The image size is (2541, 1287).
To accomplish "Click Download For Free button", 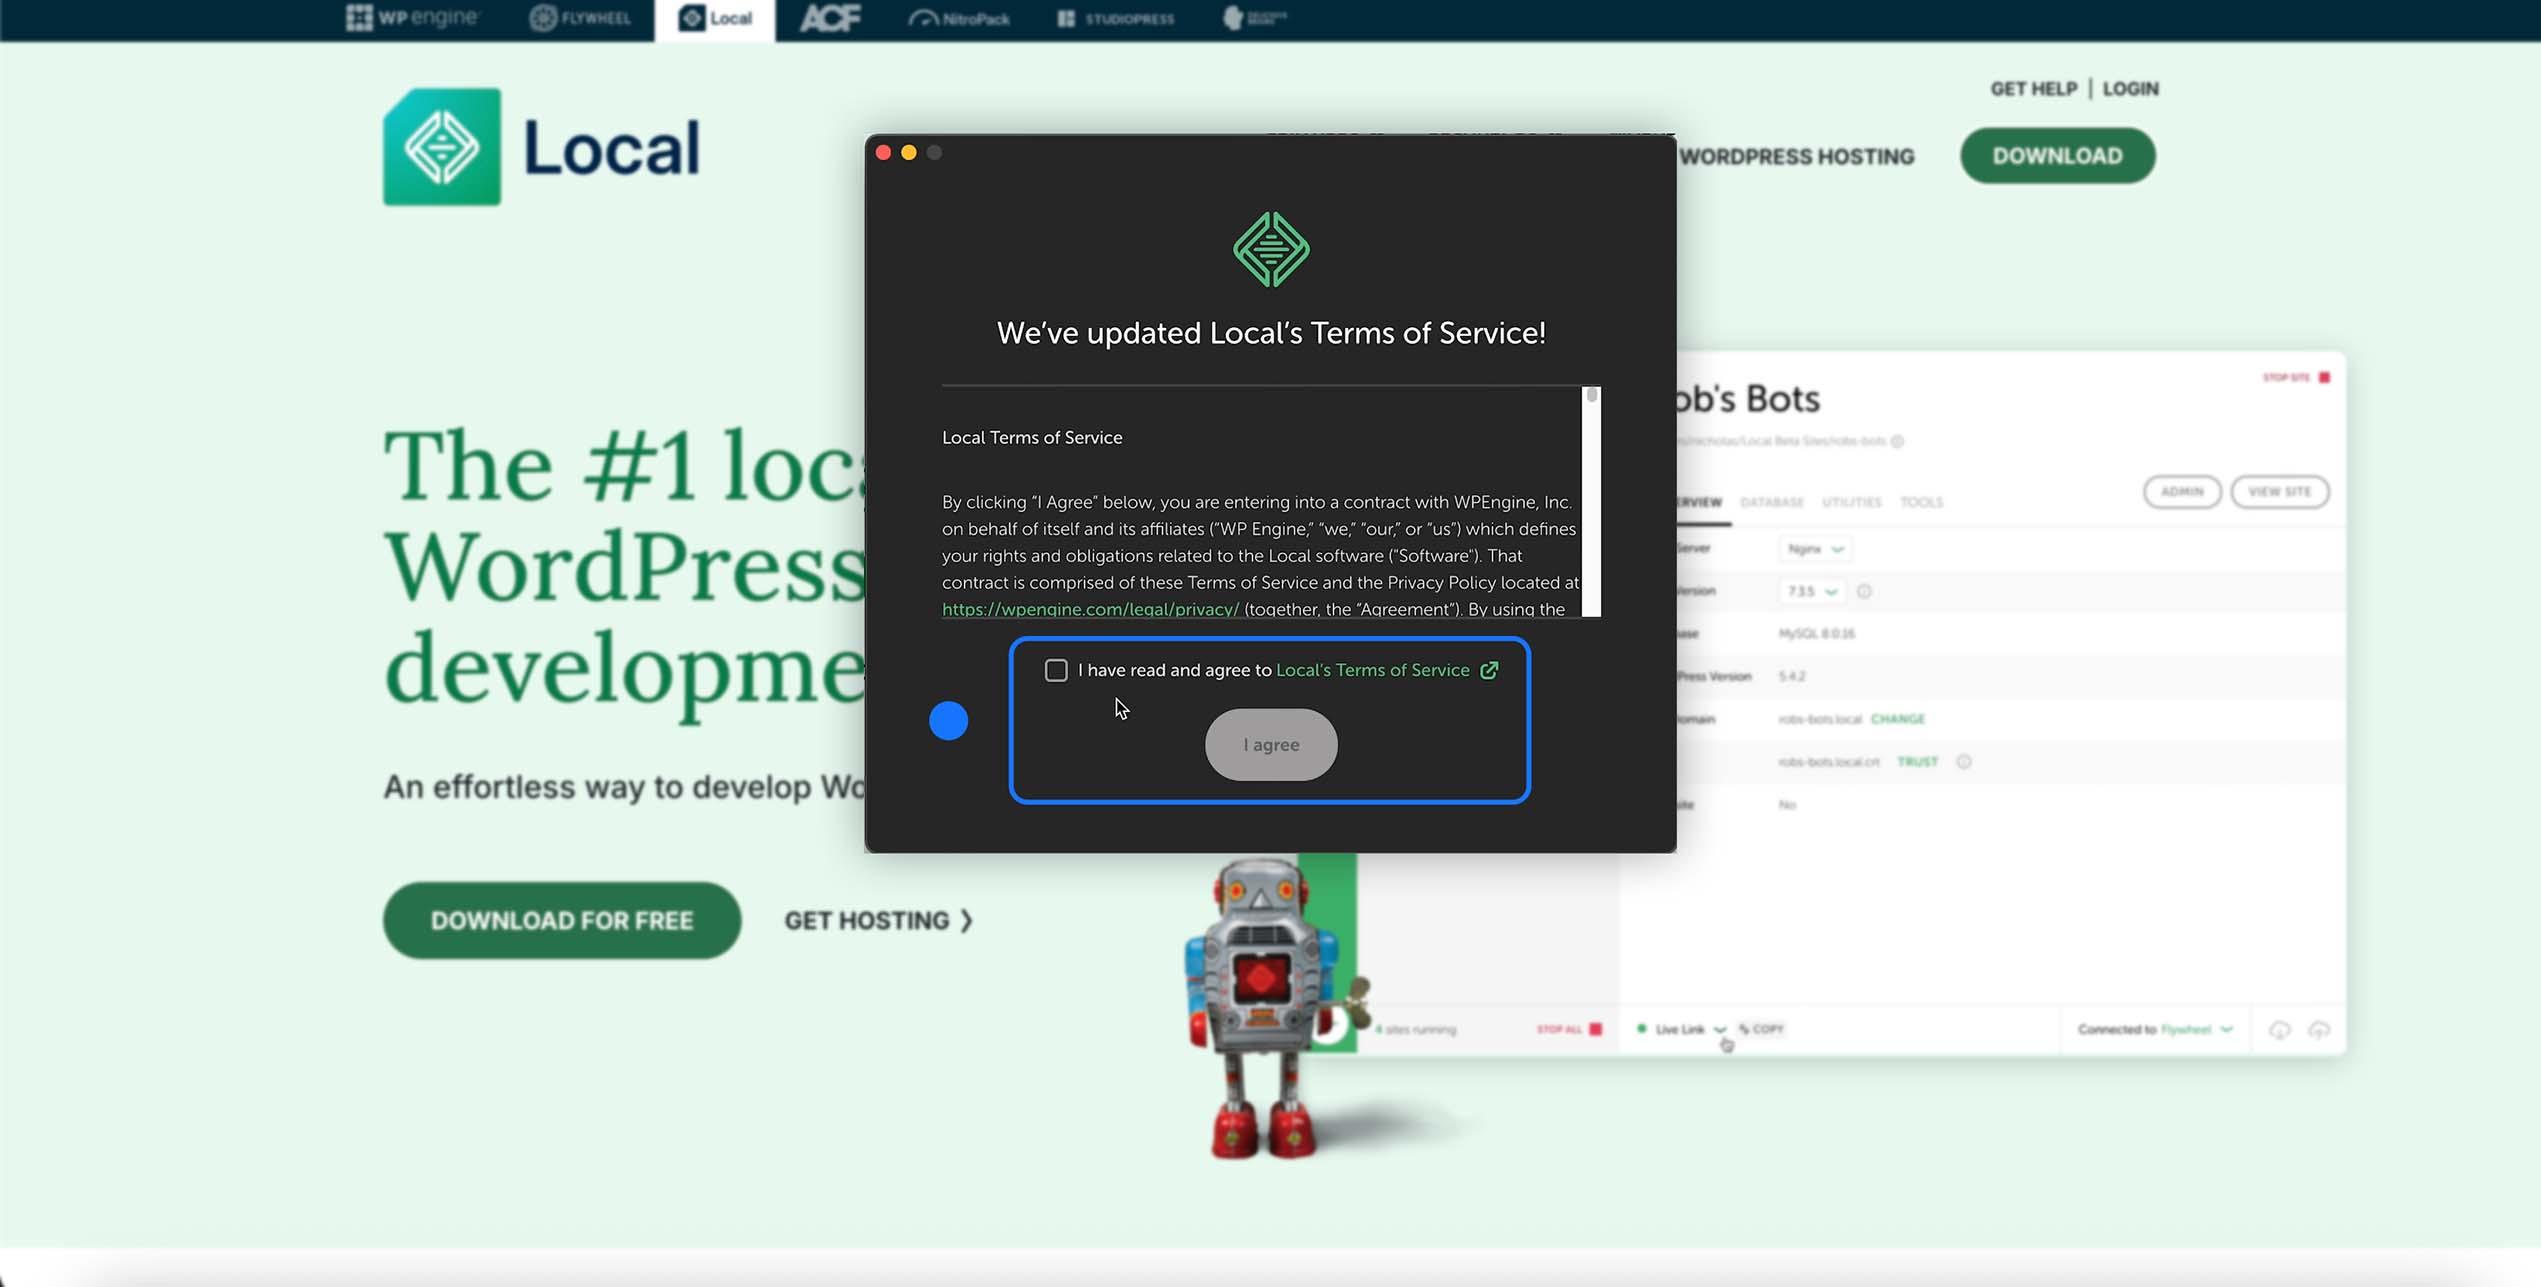I will 561,920.
